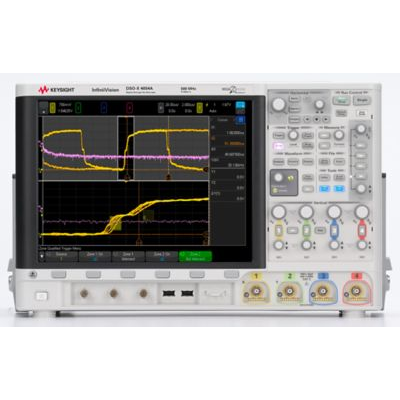Click the Back/Up key left of softkeys
This screenshot has width=400, height=400.
[x=32, y=275]
